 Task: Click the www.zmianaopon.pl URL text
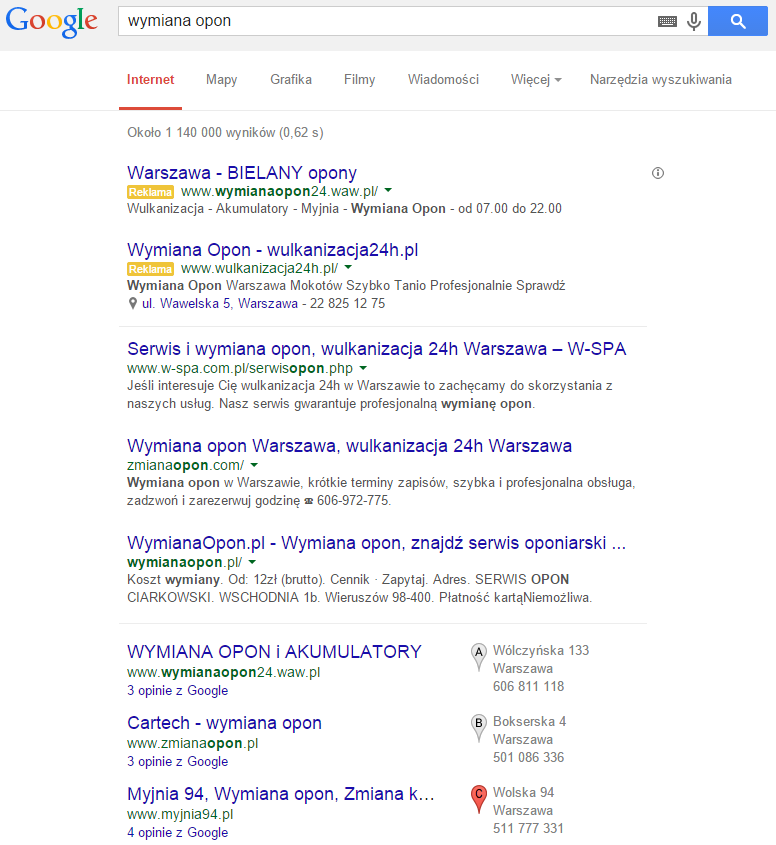point(192,743)
